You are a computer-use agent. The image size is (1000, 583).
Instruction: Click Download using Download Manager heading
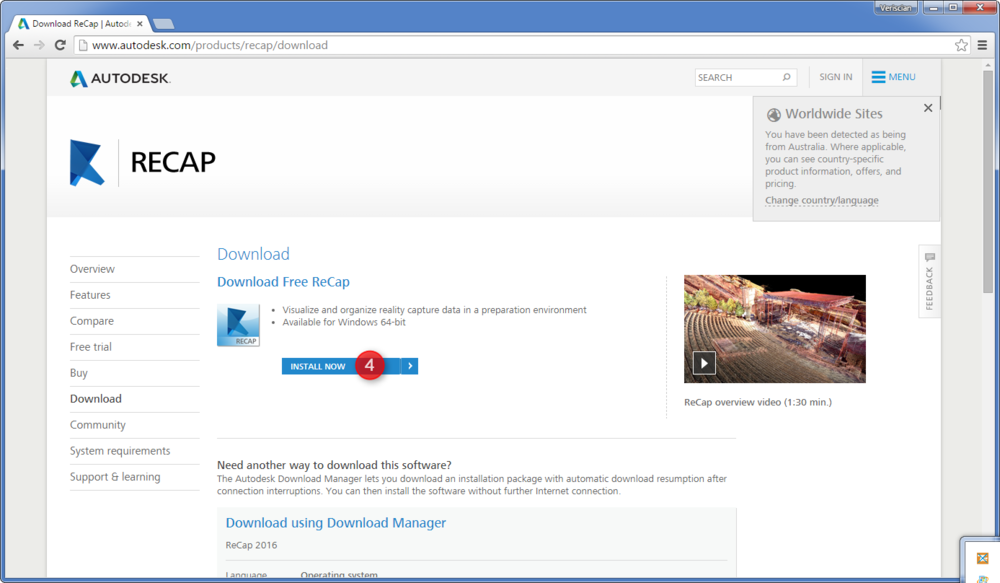(335, 523)
